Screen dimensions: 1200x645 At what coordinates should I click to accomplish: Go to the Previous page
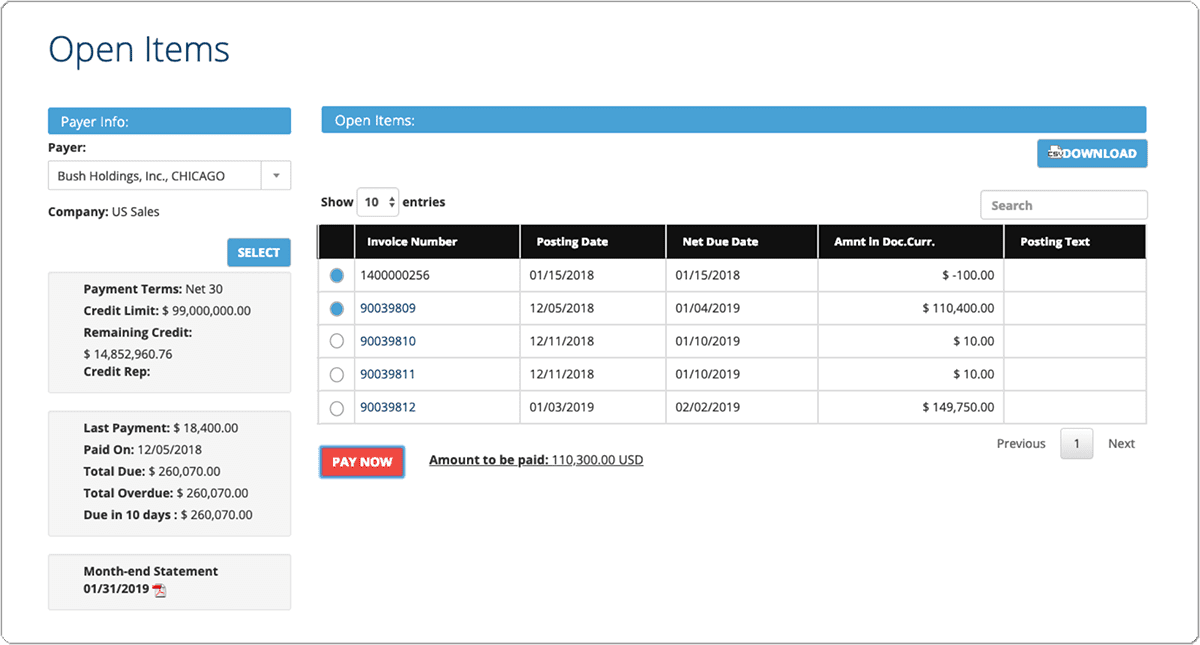1021,443
